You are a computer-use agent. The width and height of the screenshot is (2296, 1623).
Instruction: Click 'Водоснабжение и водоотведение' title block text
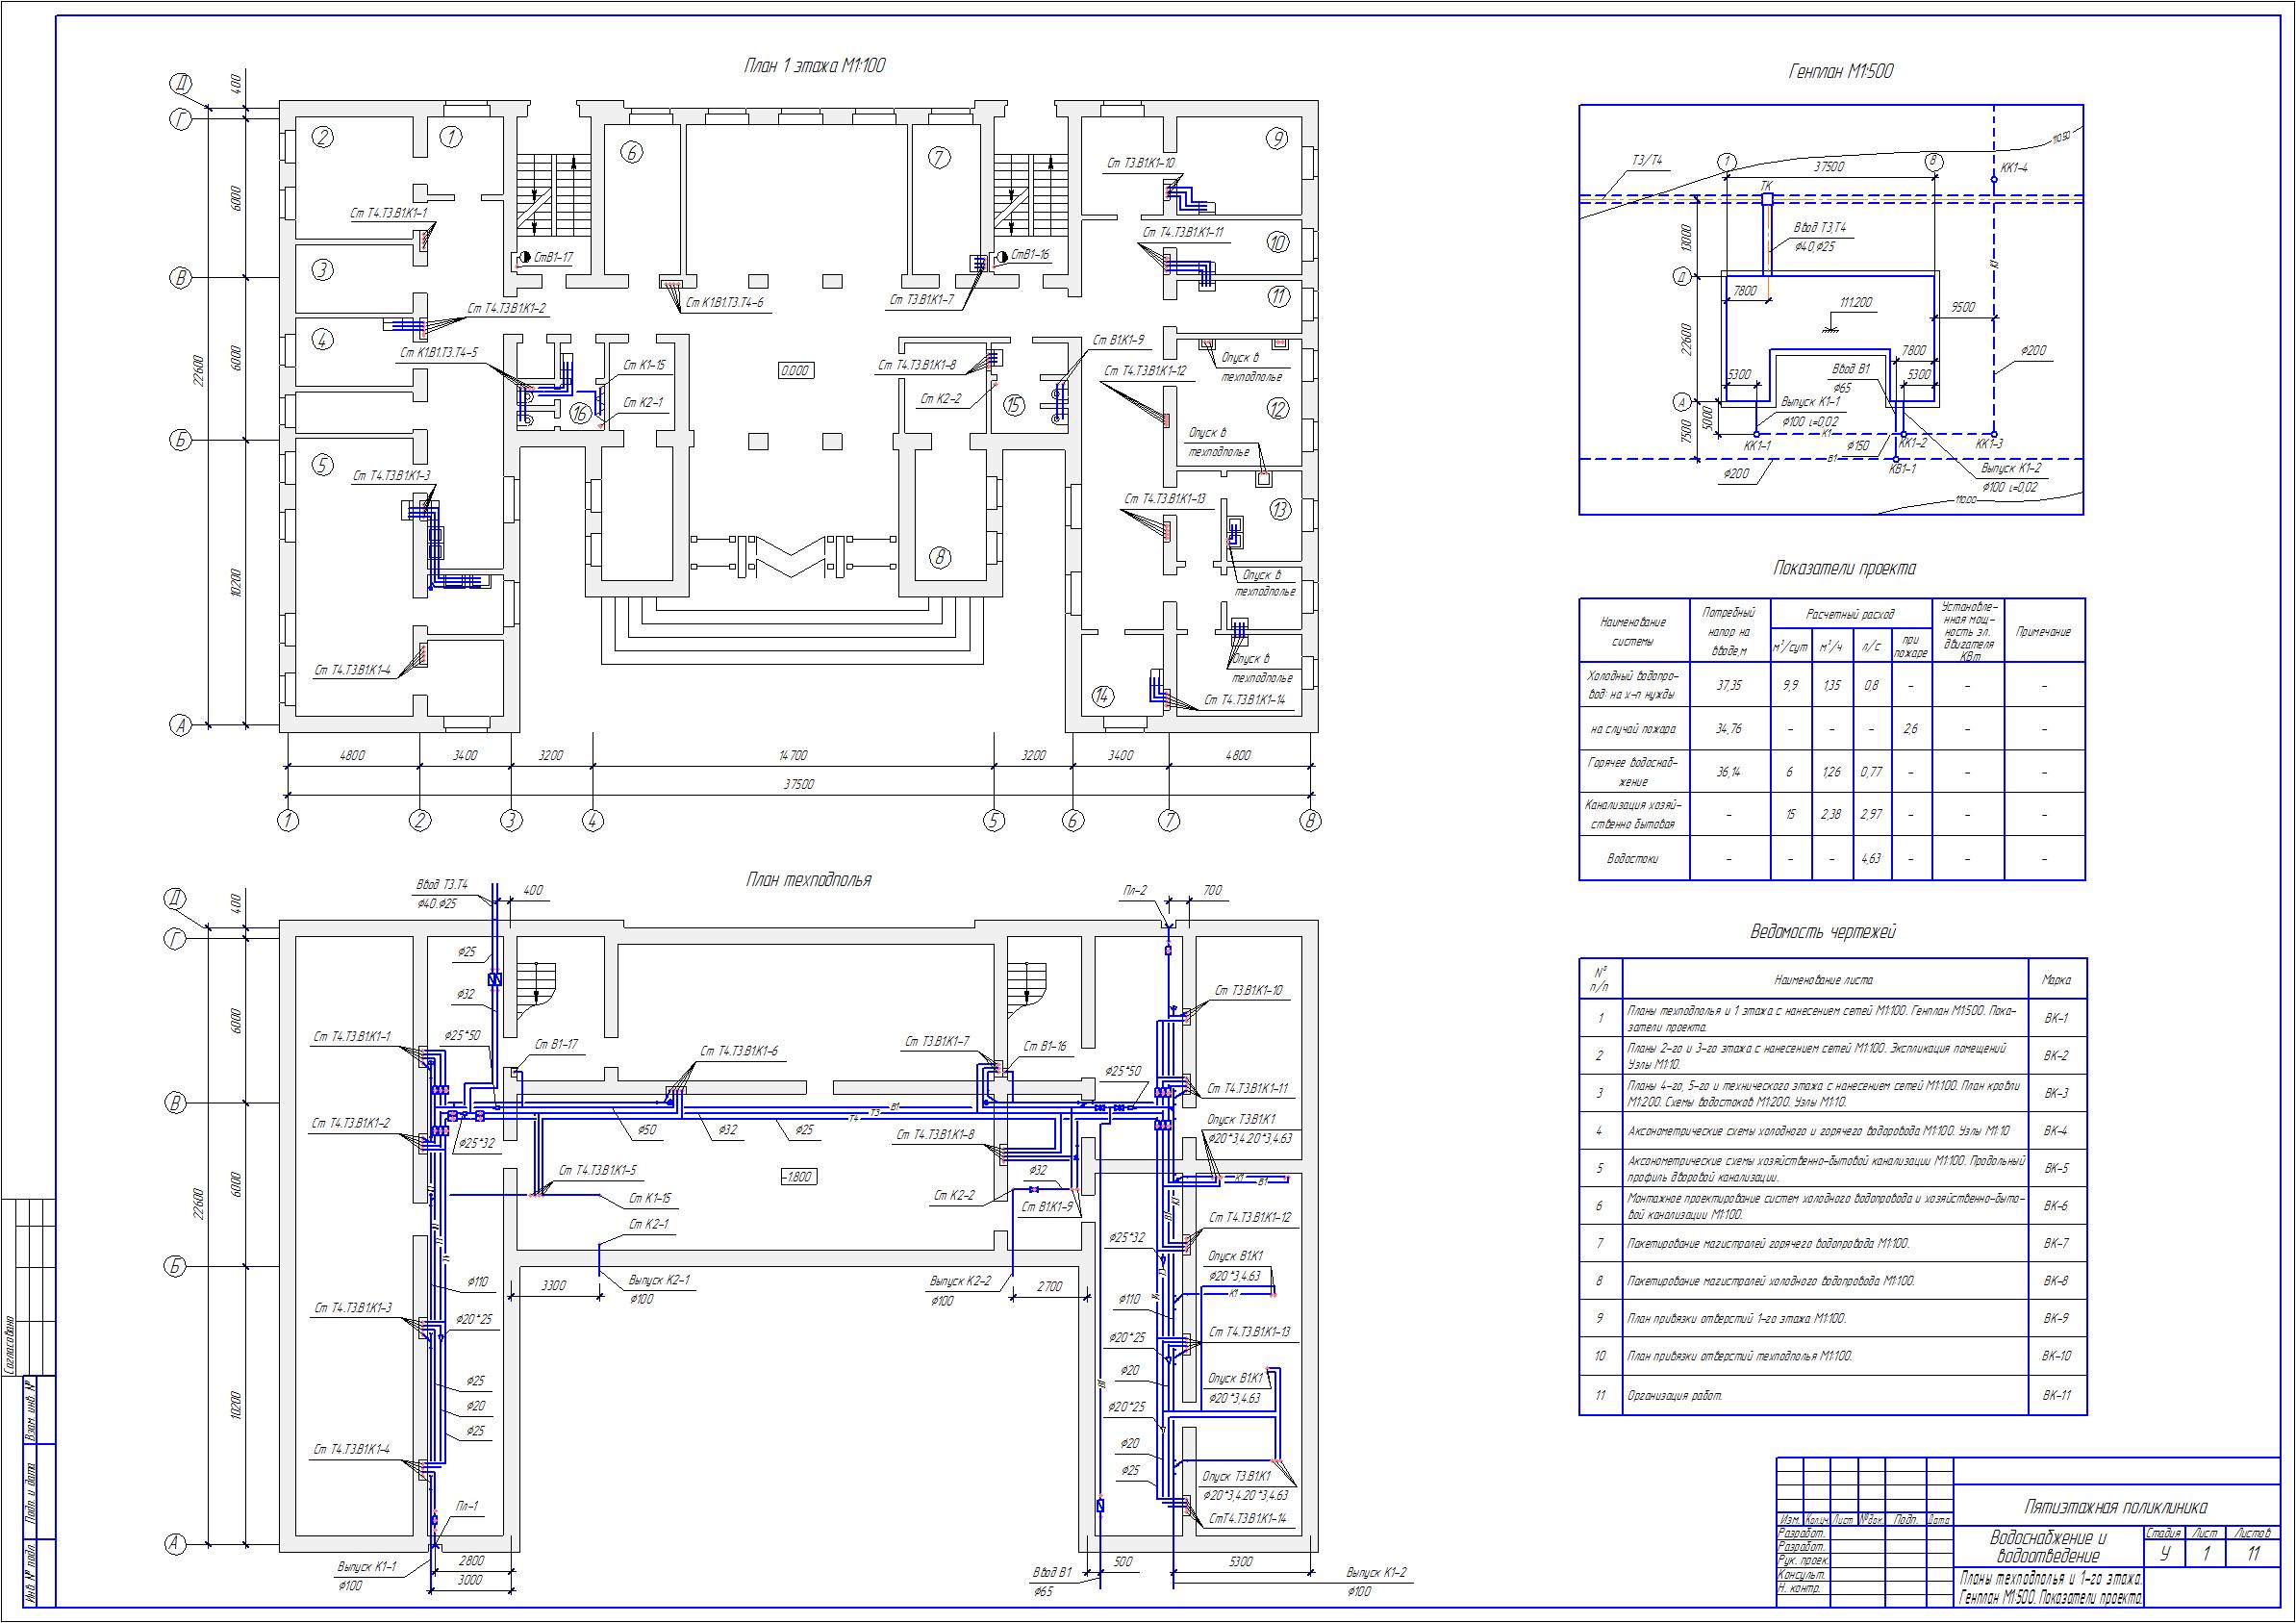2048,1546
